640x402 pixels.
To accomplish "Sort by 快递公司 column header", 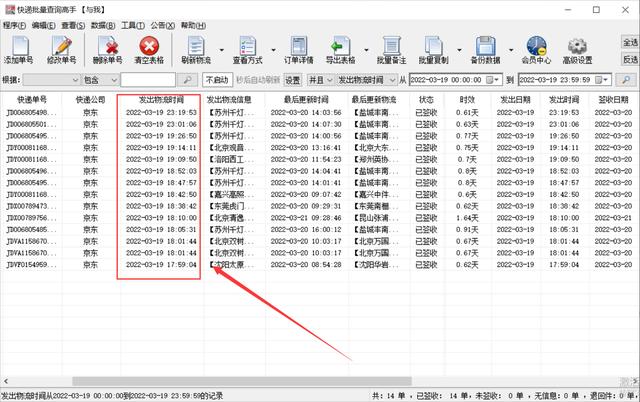I will tap(90, 100).
